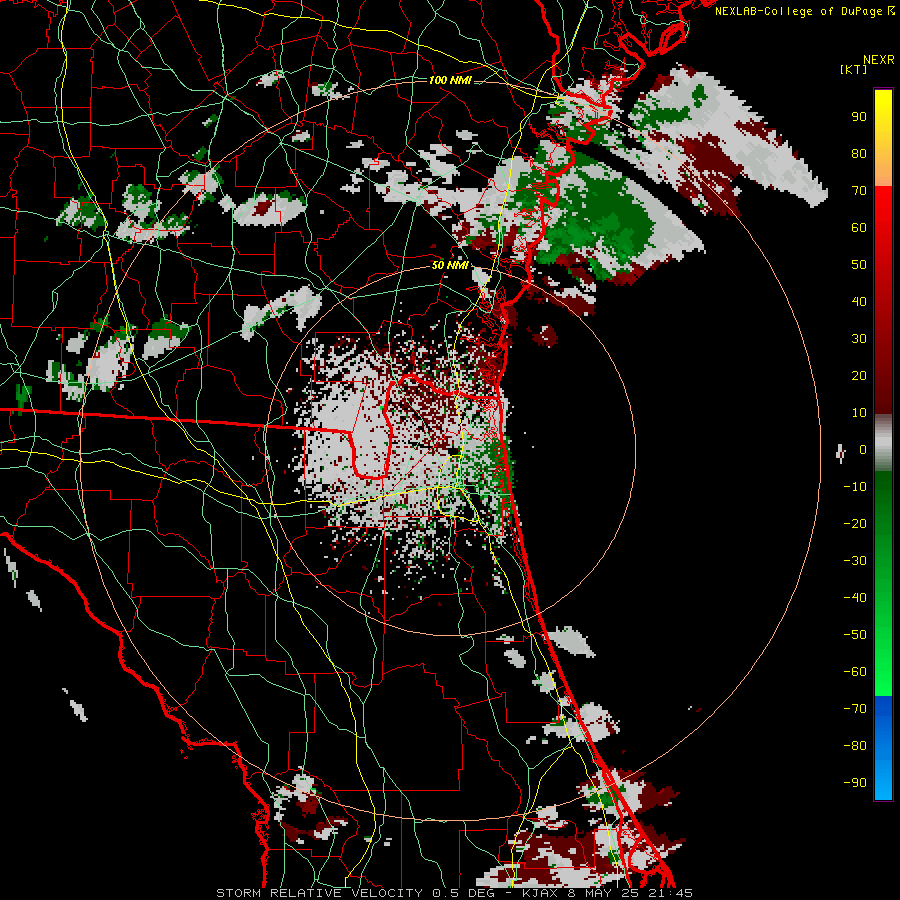Image resolution: width=900 pixels, height=900 pixels.
Task: Click the -80 value on the velocity scale
Action: 855,746
